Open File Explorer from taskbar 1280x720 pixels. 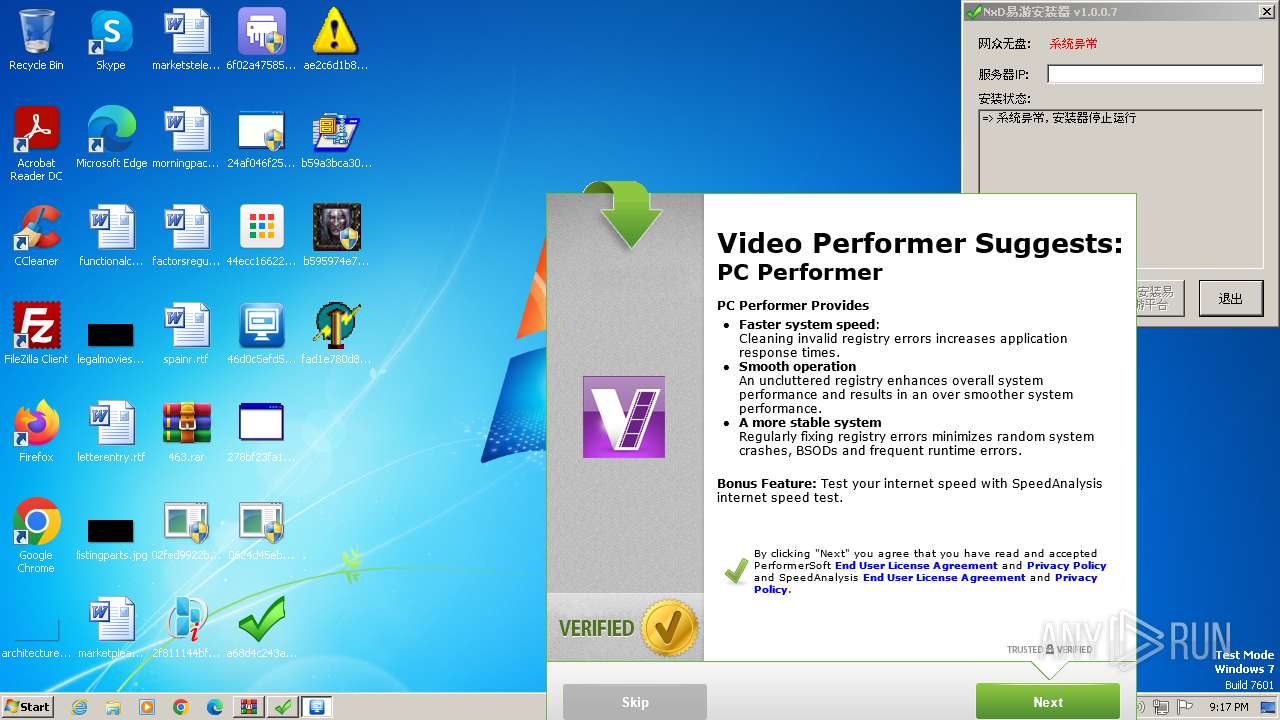(x=113, y=707)
